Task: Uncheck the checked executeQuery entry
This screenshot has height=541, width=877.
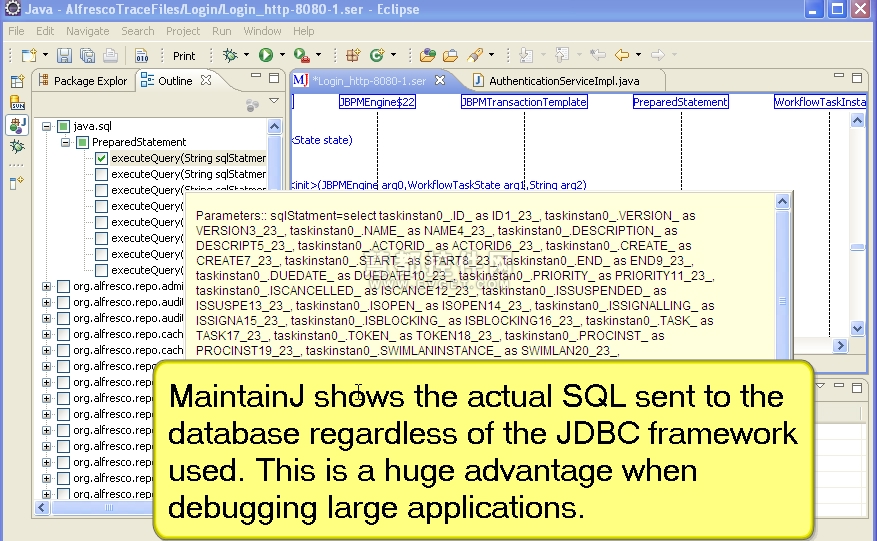Action: (x=101, y=158)
